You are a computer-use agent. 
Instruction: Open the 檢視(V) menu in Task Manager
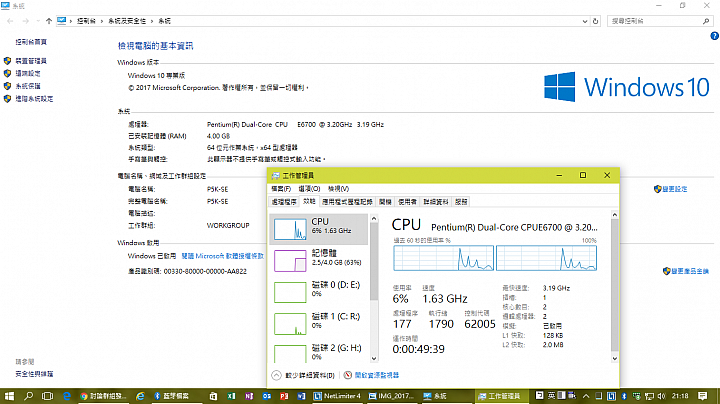coord(338,189)
